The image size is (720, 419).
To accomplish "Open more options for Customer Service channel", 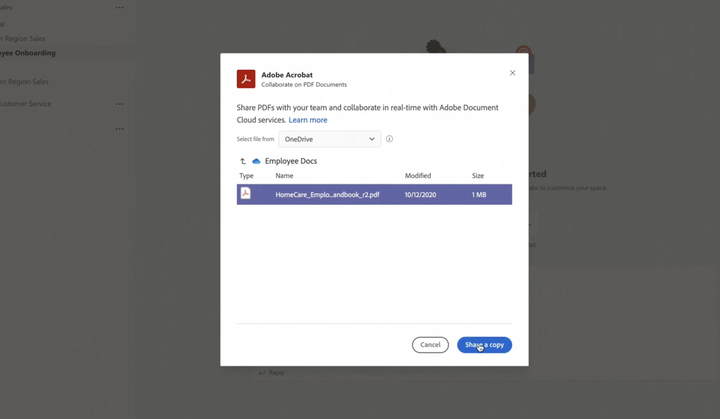I will tap(120, 104).
